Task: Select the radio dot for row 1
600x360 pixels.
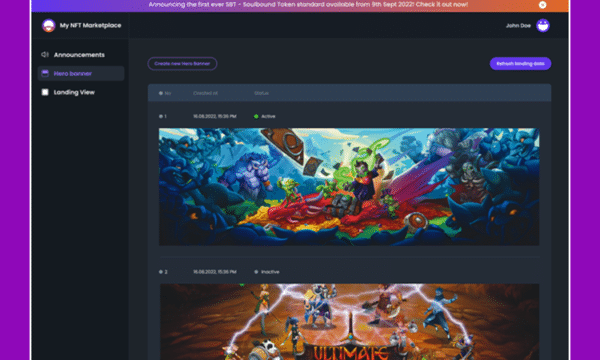Action: click(x=161, y=116)
